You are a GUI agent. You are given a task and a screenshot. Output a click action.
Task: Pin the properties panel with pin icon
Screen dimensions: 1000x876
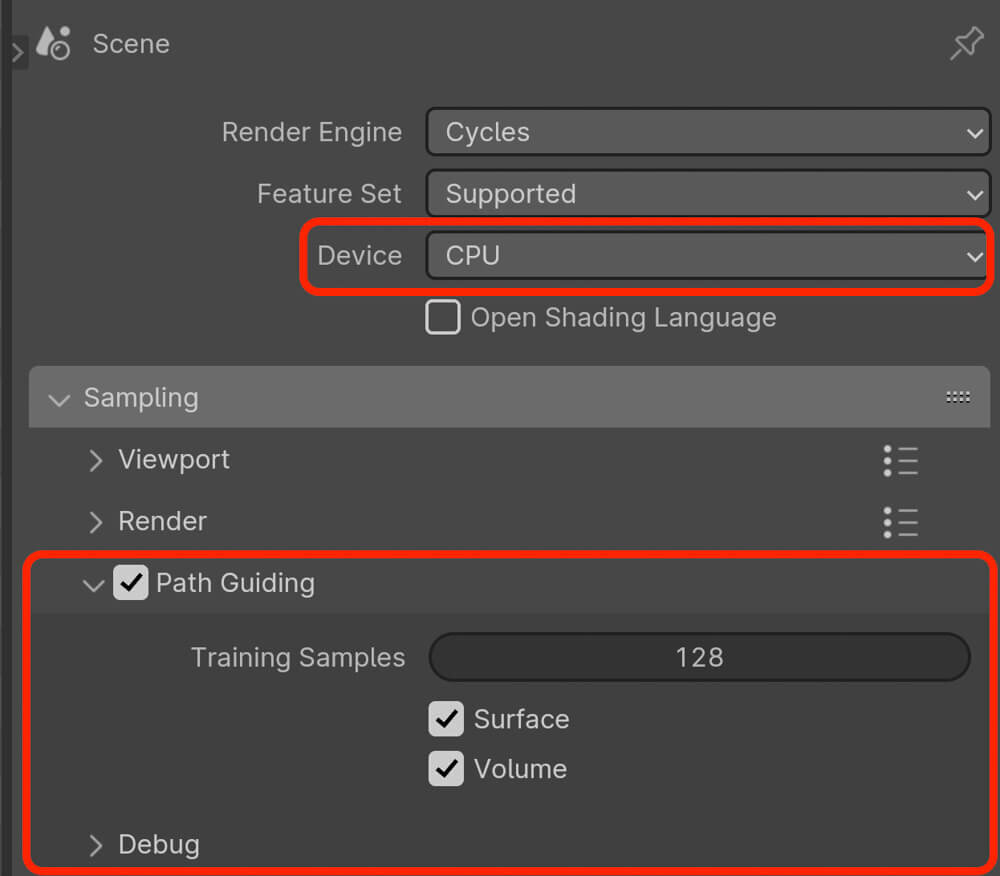[x=967, y=43]
